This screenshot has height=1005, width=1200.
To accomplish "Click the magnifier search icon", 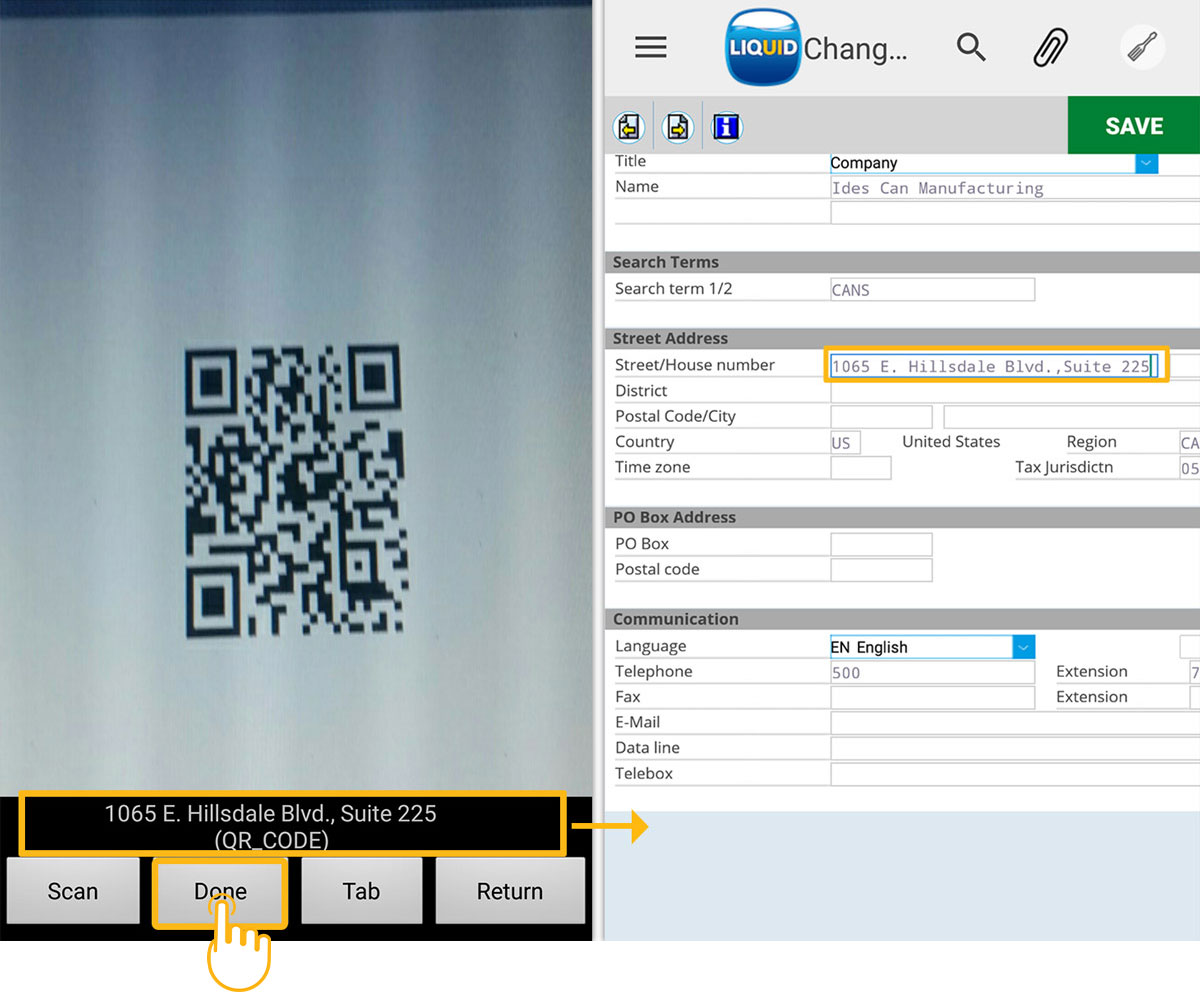I will 971,47.
